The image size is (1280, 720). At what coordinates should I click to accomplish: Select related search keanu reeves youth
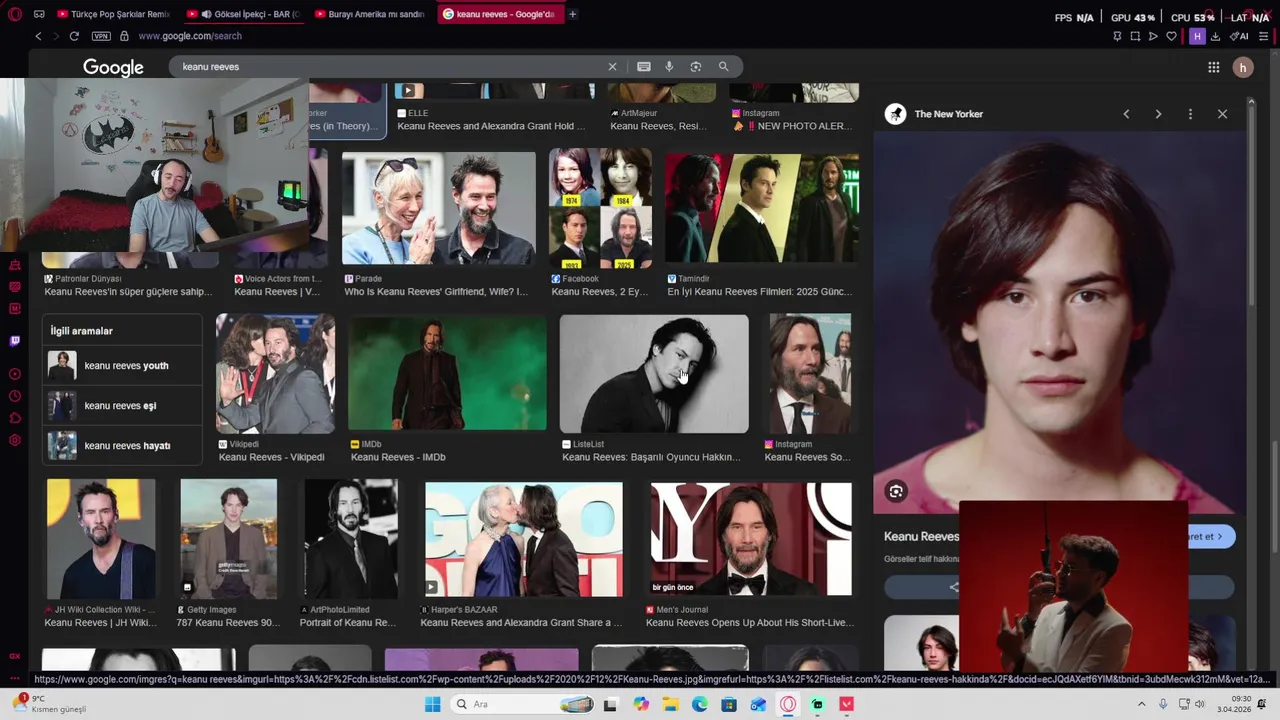123,366
